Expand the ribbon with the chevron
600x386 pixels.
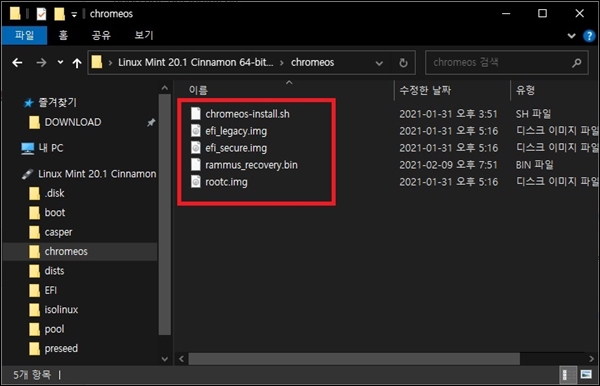pyautogui.click(x=571, y=36)
